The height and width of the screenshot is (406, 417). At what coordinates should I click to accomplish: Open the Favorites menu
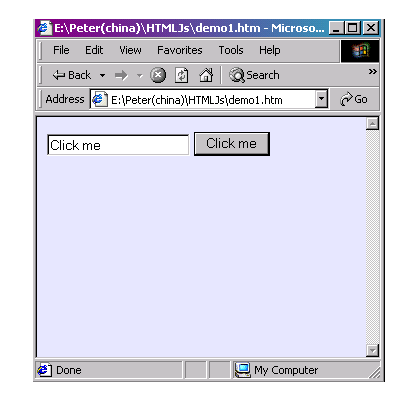(180, 50)
